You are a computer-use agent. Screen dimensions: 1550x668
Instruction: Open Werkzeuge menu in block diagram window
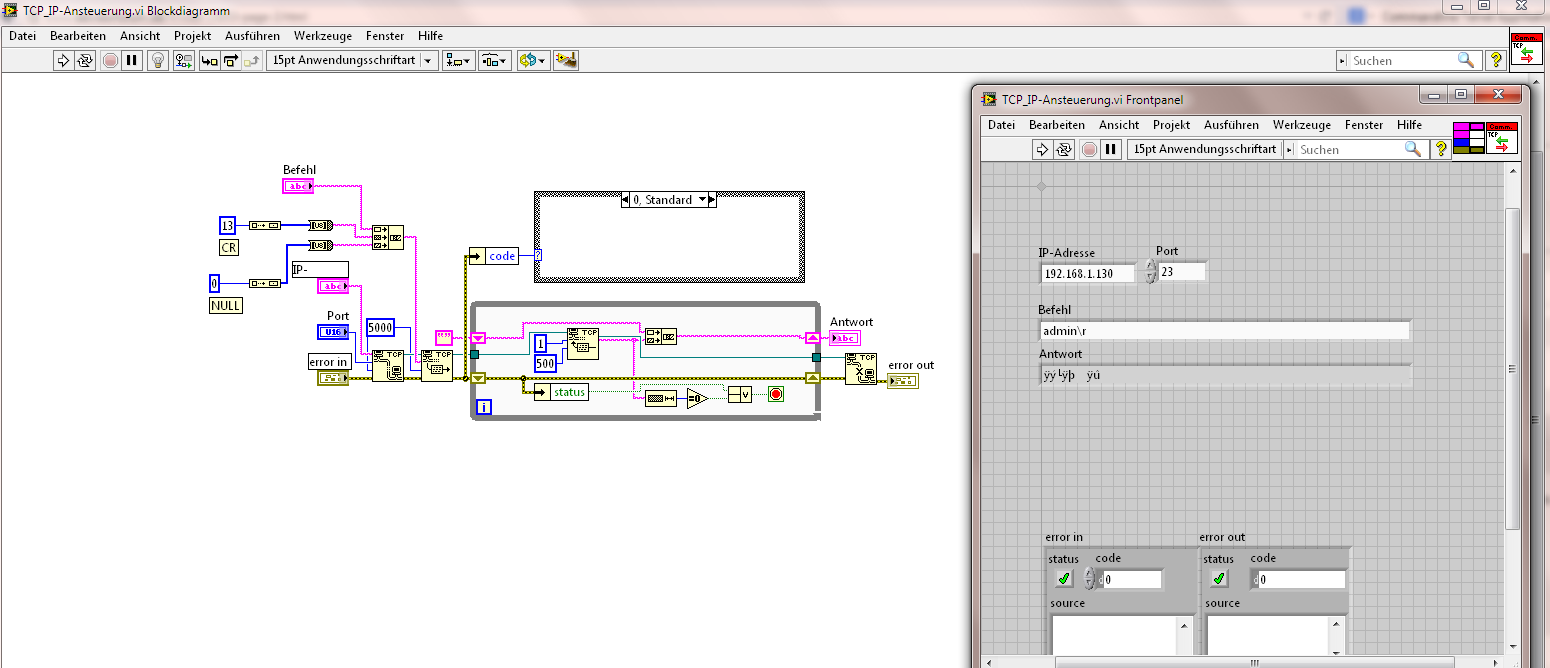coord(322,36)
